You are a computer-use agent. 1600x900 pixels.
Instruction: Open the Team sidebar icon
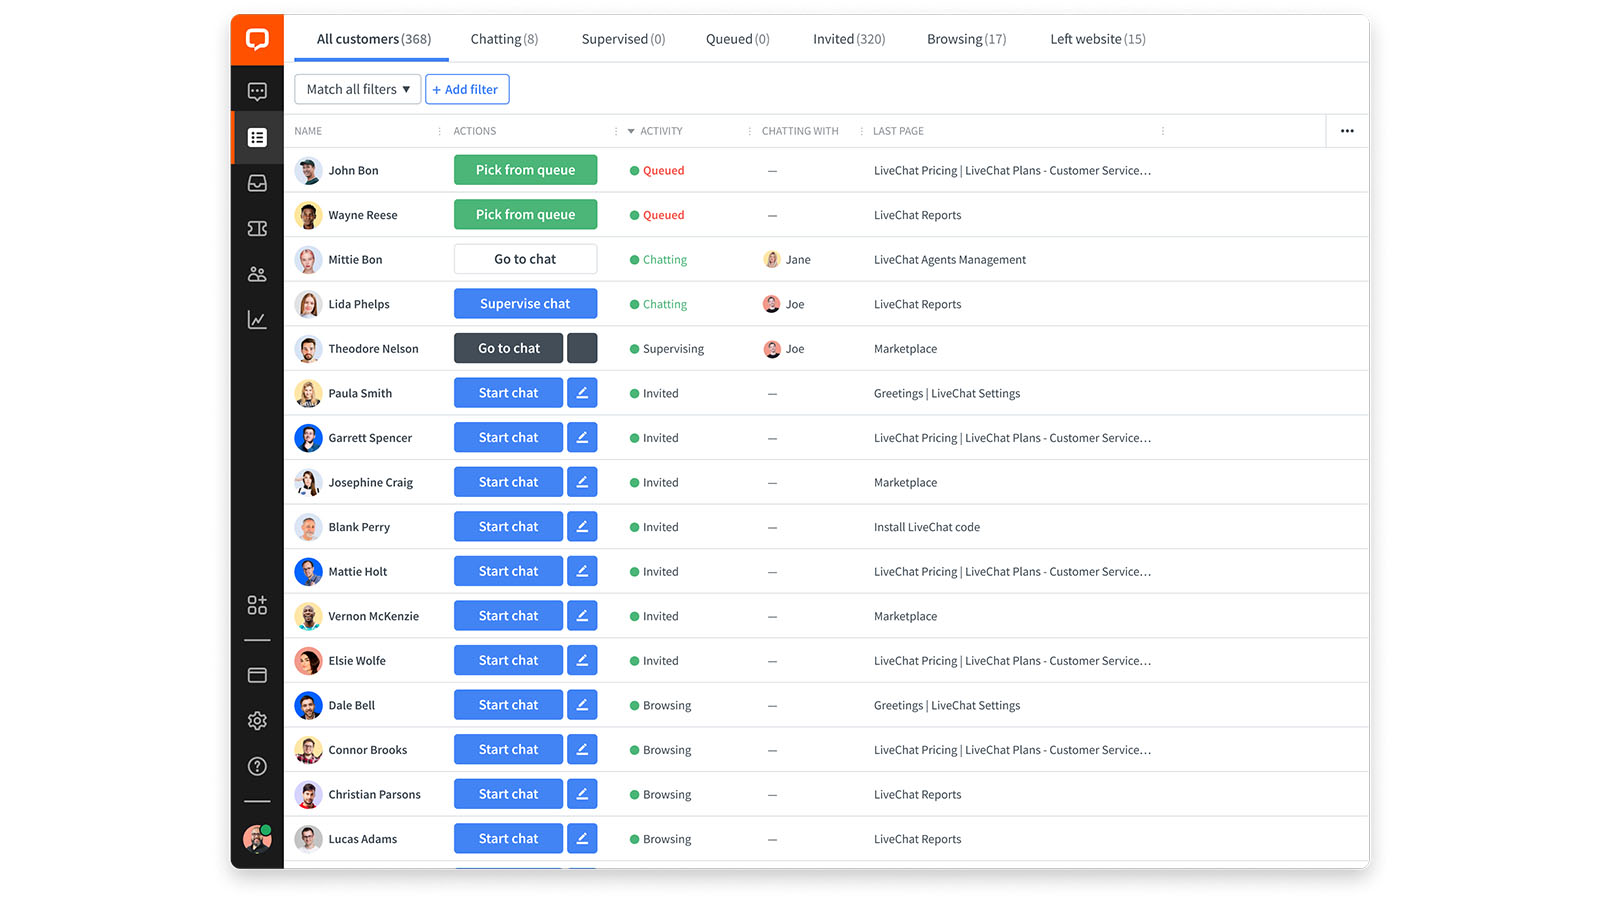[257, 274]
